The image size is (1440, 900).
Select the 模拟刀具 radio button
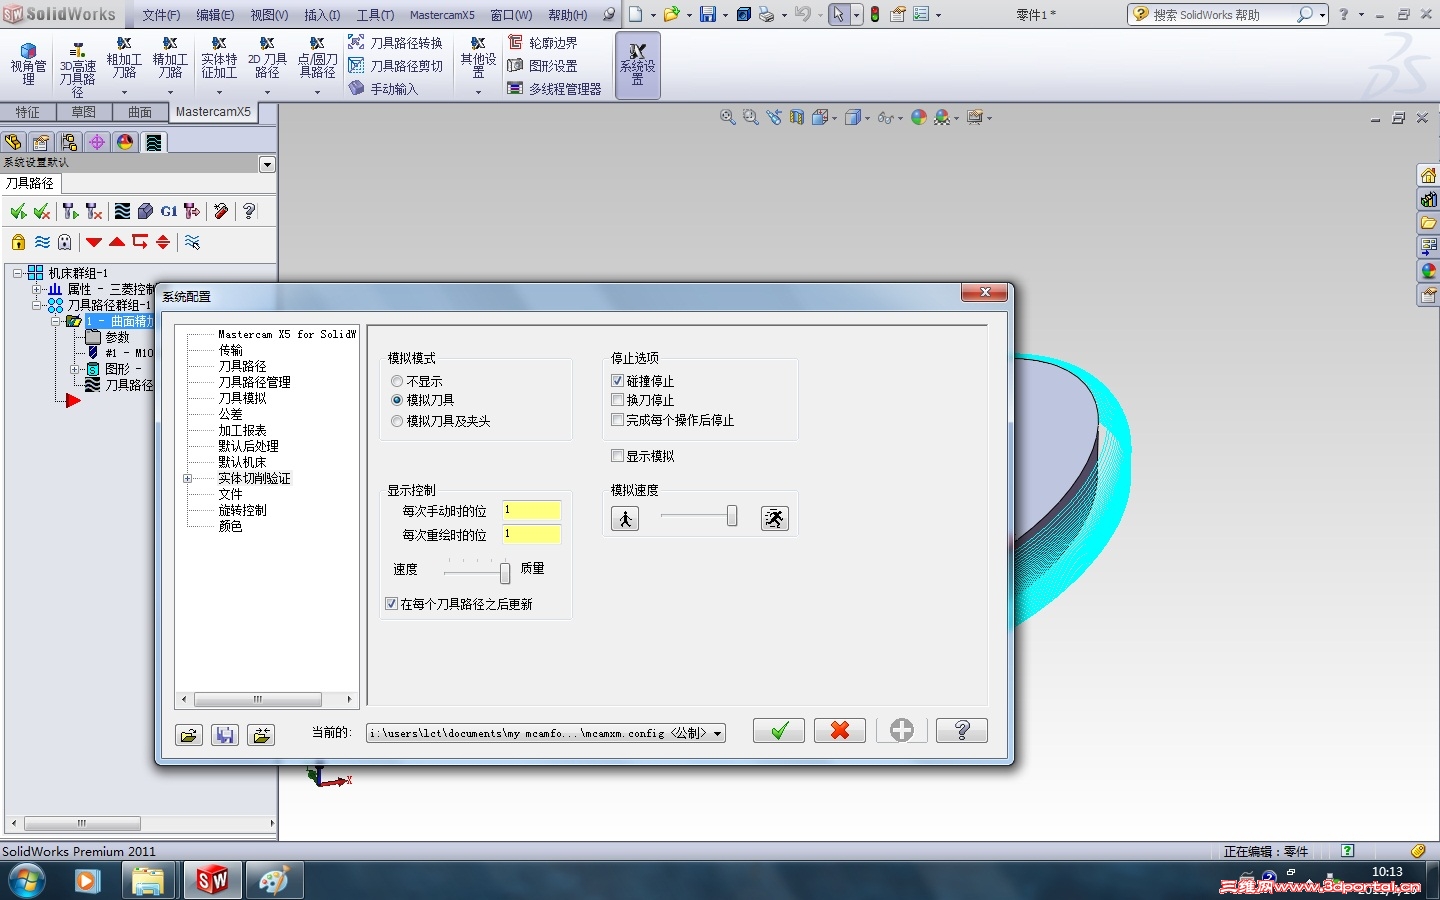pyautogui.click(x=397, y=400)
